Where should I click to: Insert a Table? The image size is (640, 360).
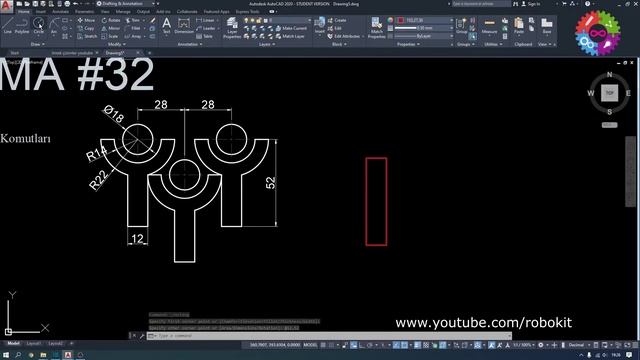[x=204, y=36]
